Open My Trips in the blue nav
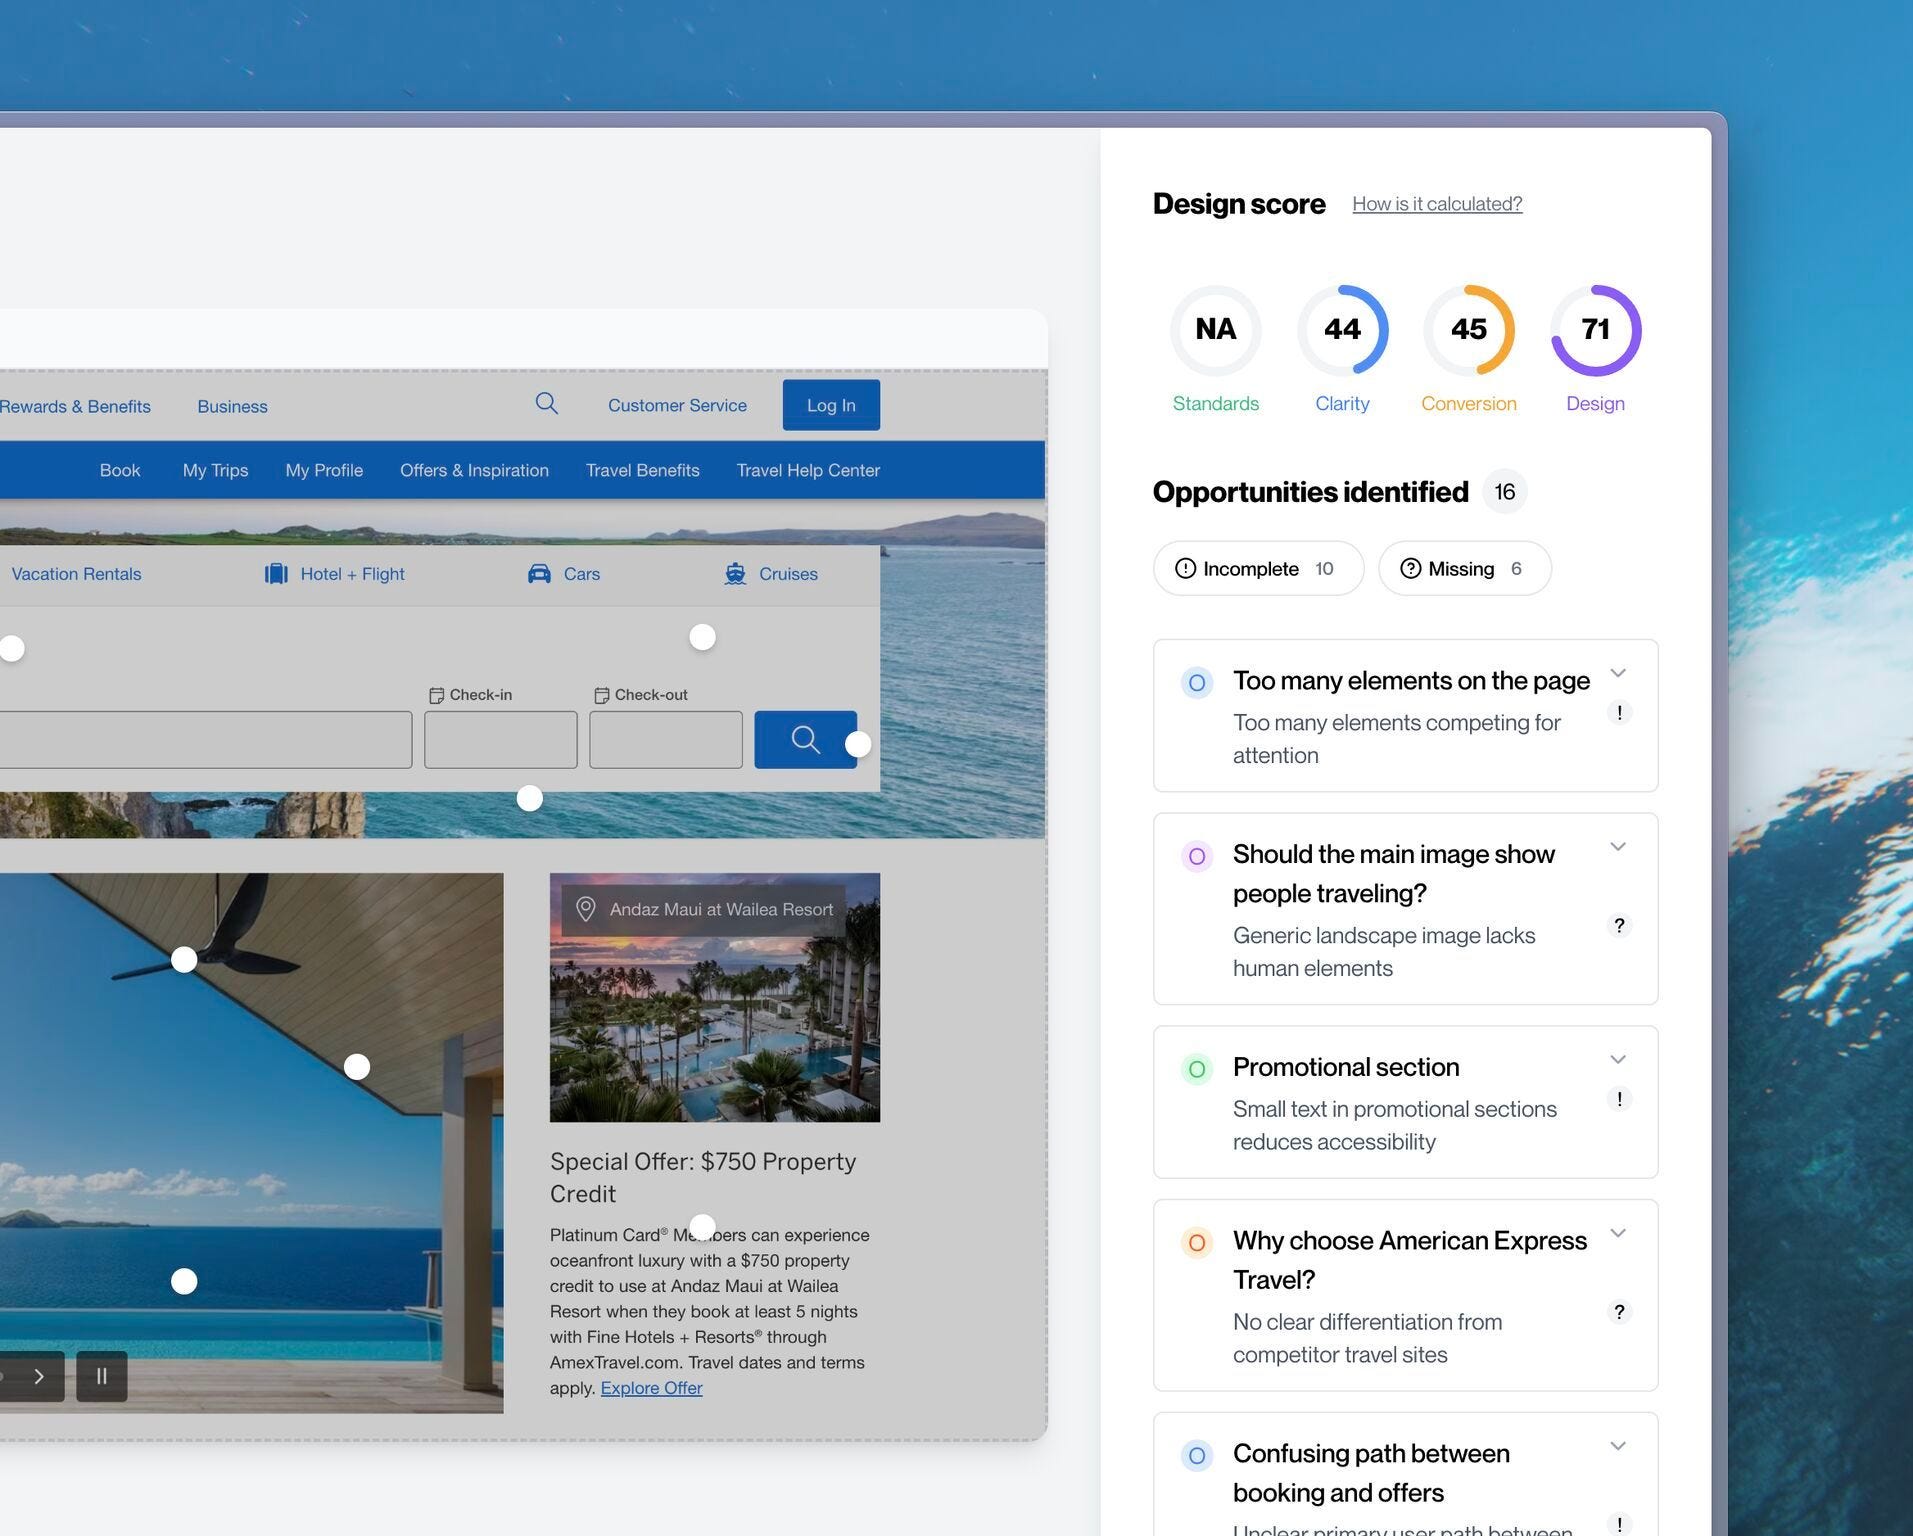1913x1536 pixels. click(215, 470)
